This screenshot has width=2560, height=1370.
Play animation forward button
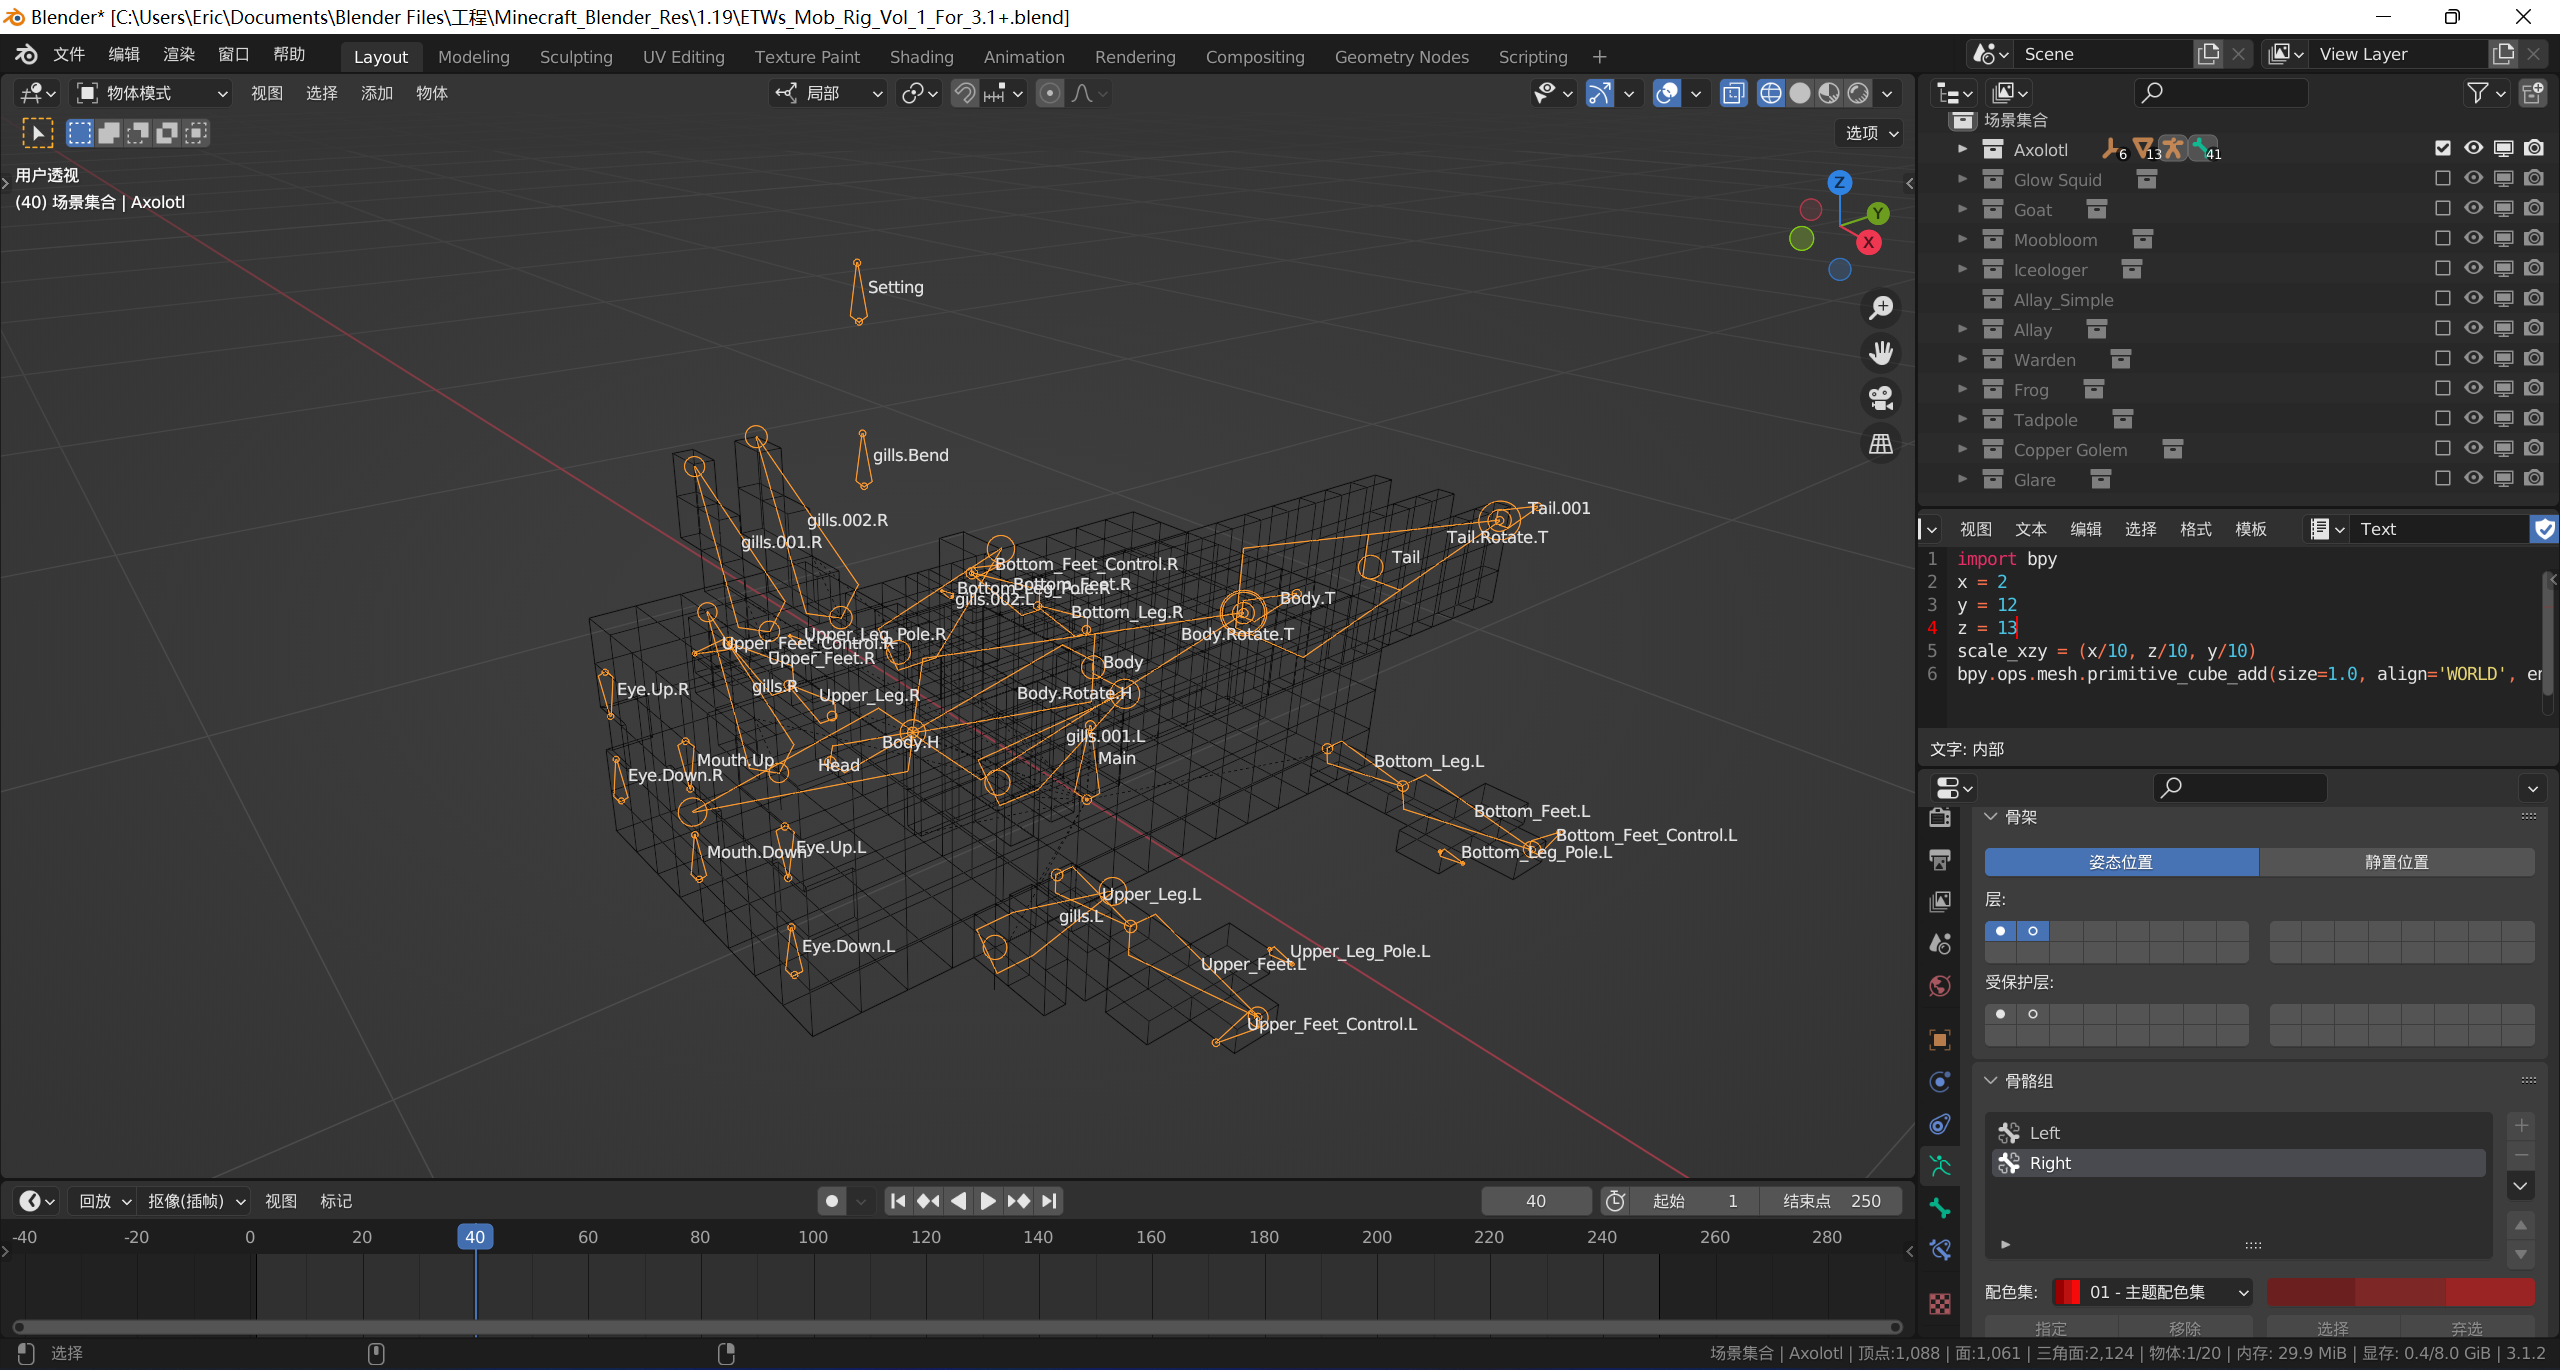click(x=988, y=1201)
